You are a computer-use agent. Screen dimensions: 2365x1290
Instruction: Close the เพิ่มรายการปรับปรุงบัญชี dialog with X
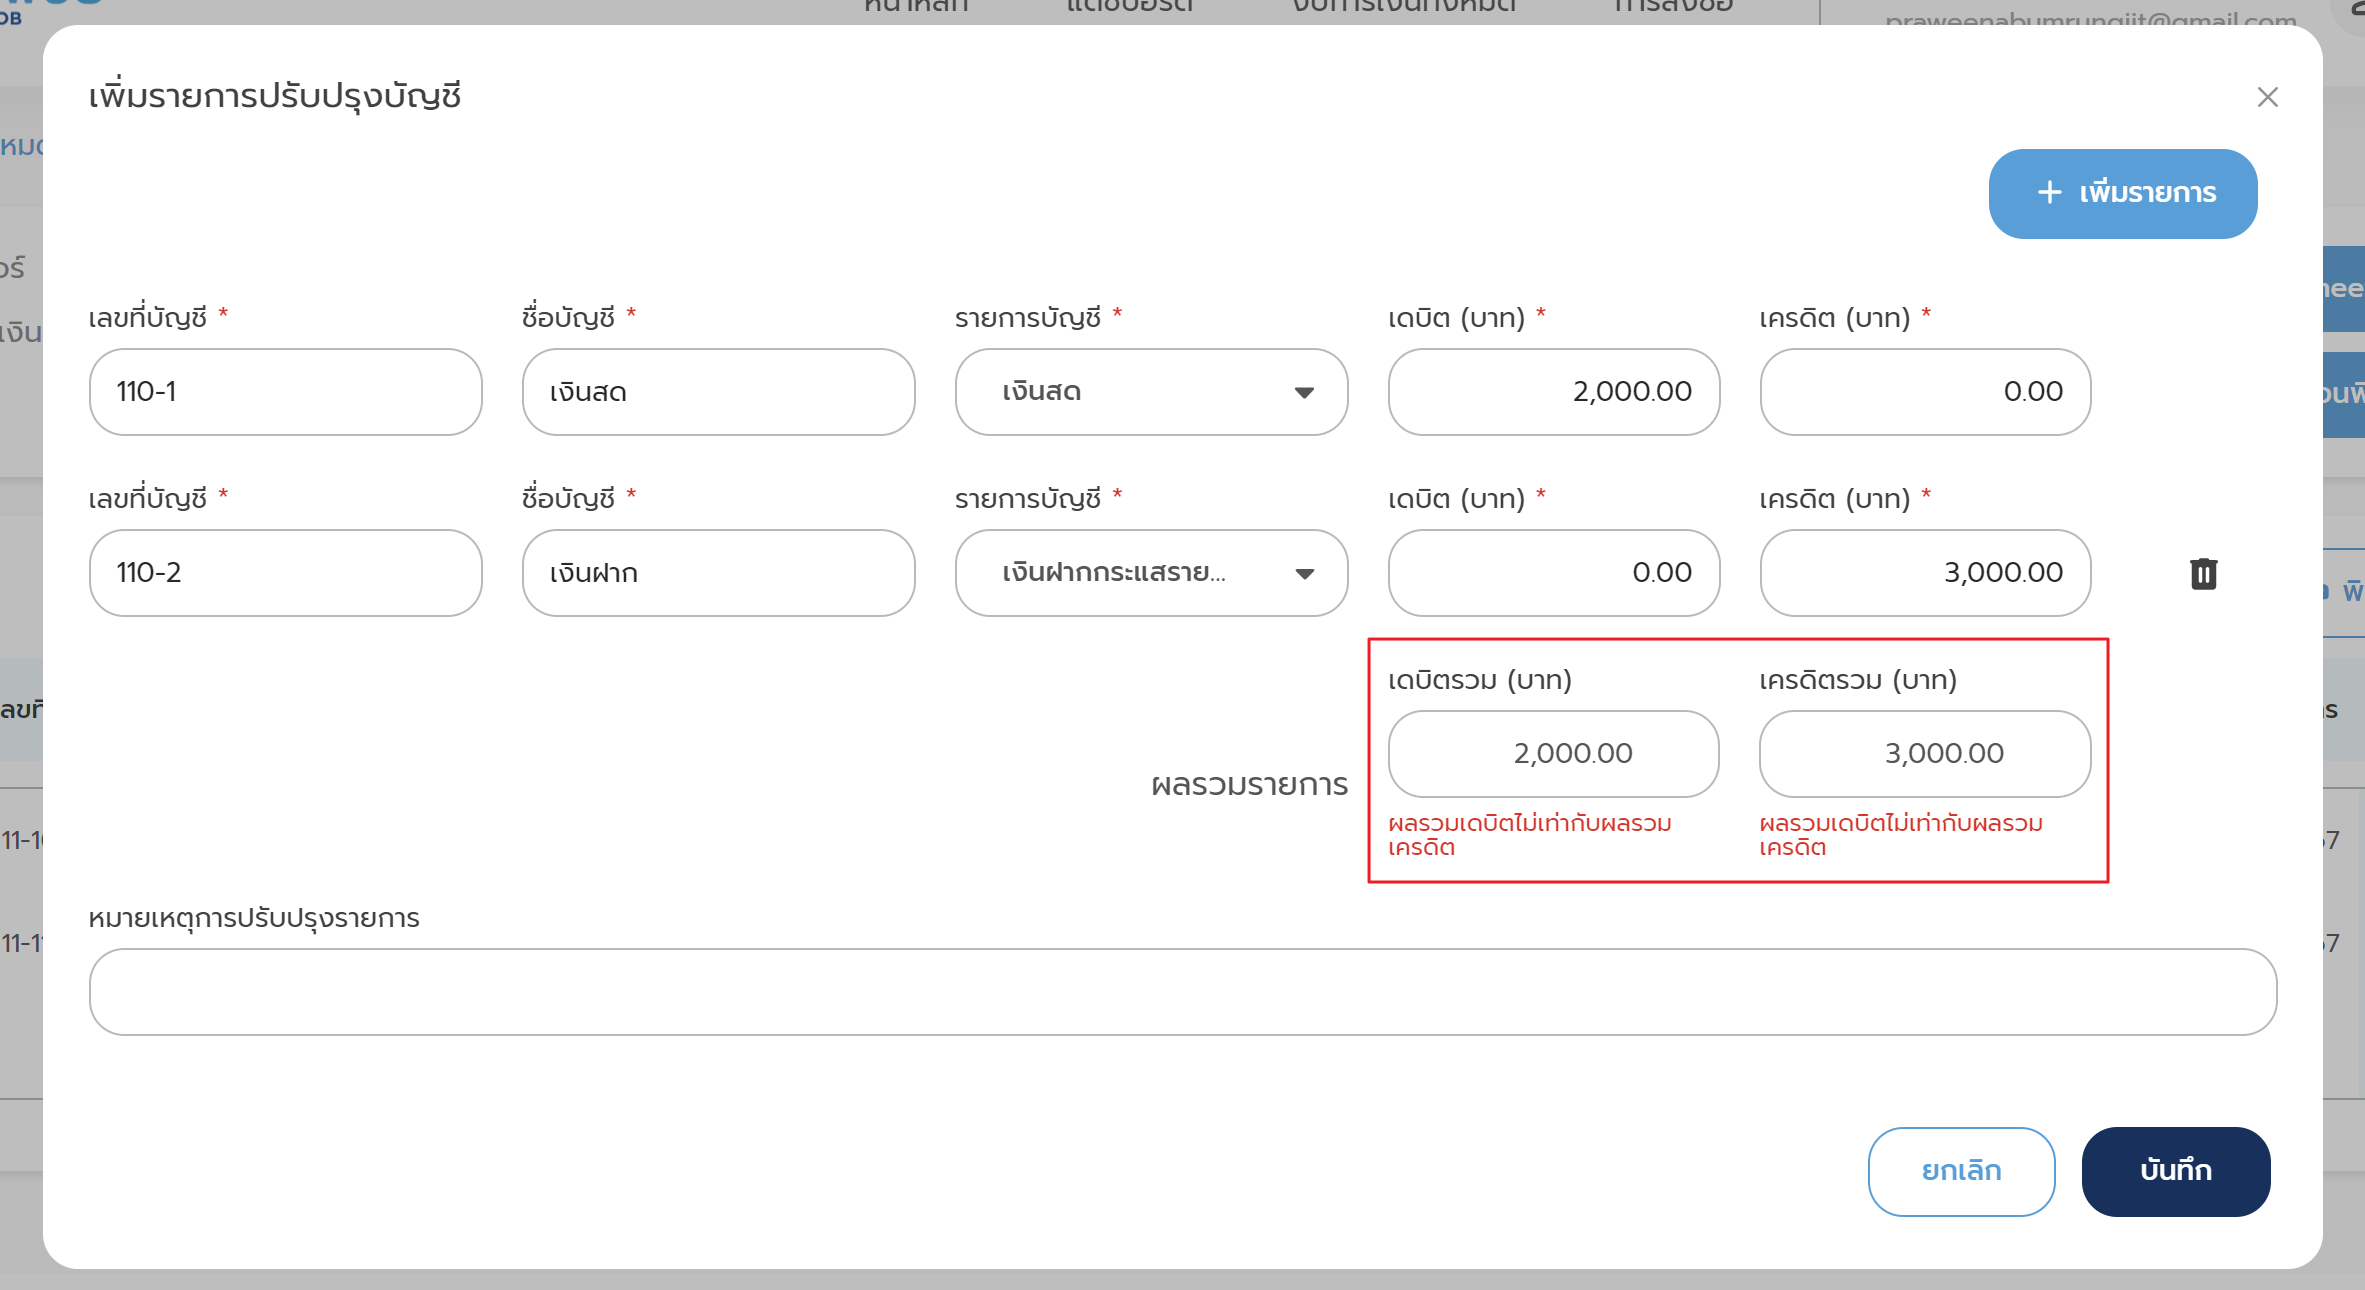(2267, 97)
